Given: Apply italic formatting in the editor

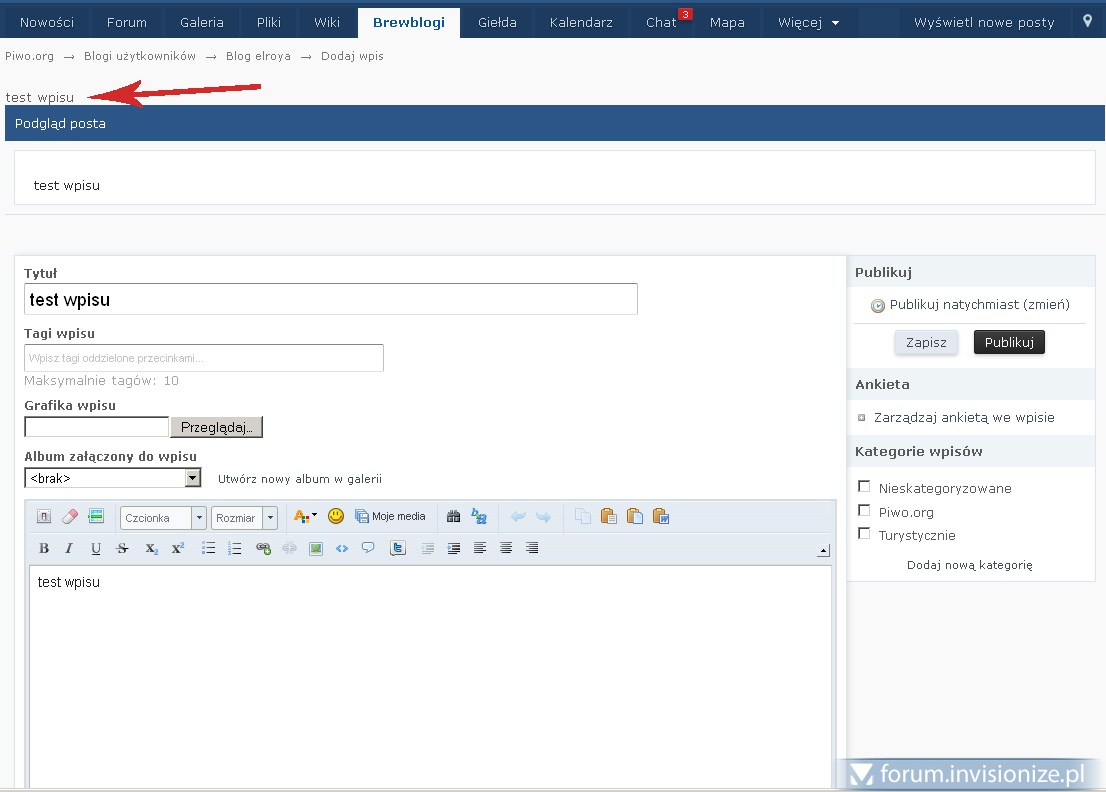Looking at the screenshot, I should pos(70,548).
